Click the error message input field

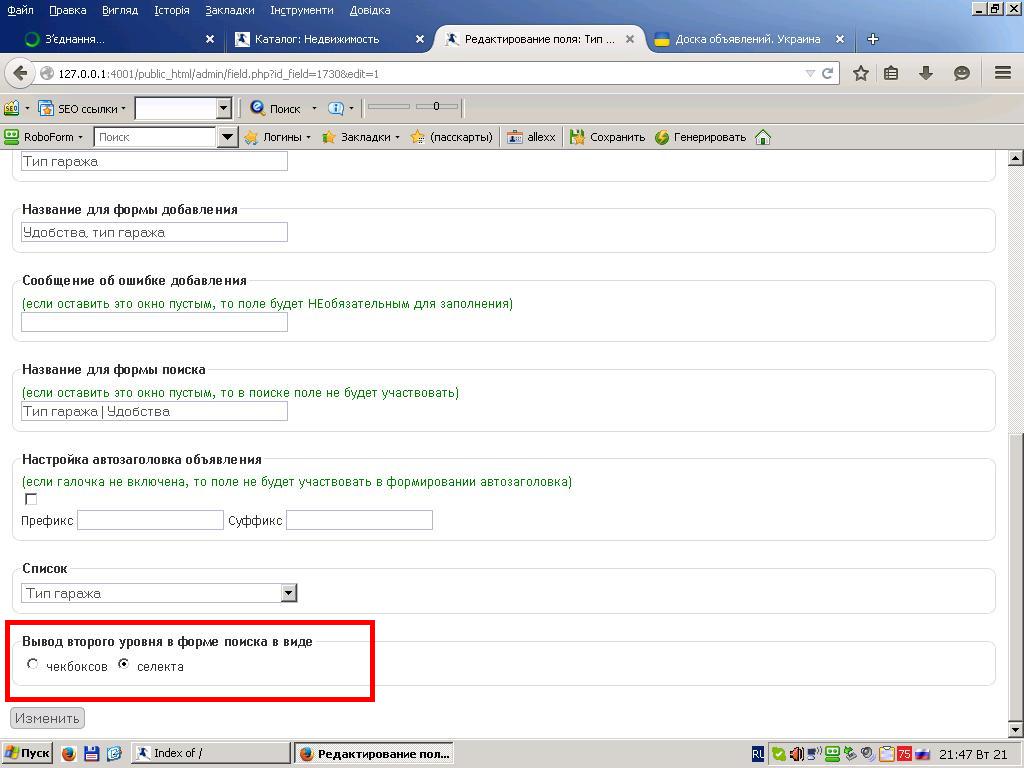pyautogui.click(x=154, y=322)
